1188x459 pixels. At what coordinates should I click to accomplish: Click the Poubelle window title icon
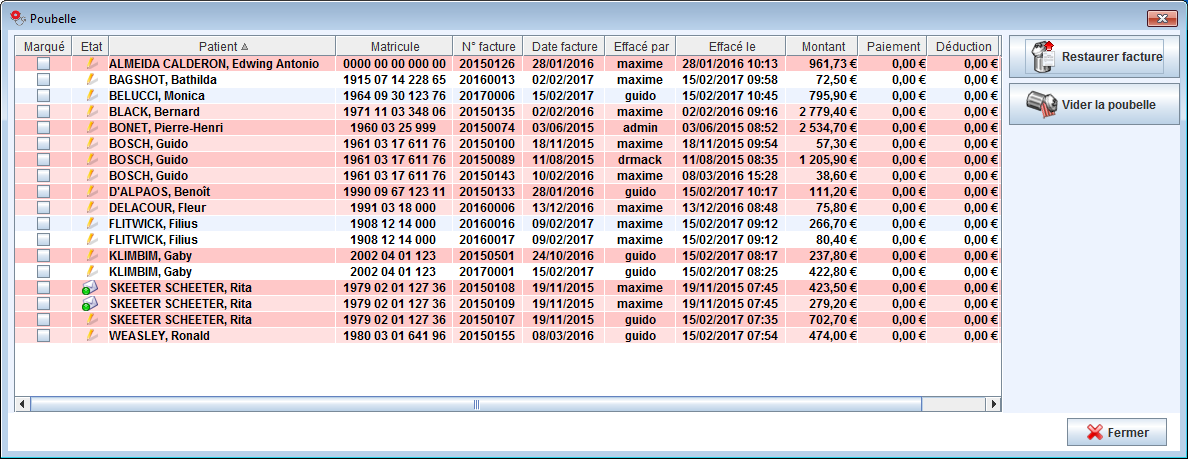(17, 18)
